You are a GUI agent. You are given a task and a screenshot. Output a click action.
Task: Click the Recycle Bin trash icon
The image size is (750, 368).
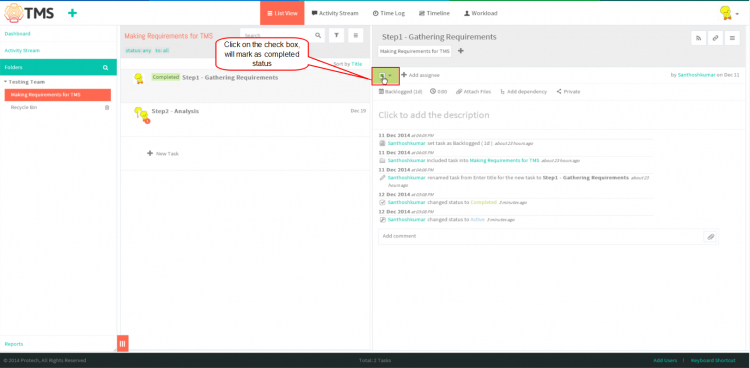(107, 108)
